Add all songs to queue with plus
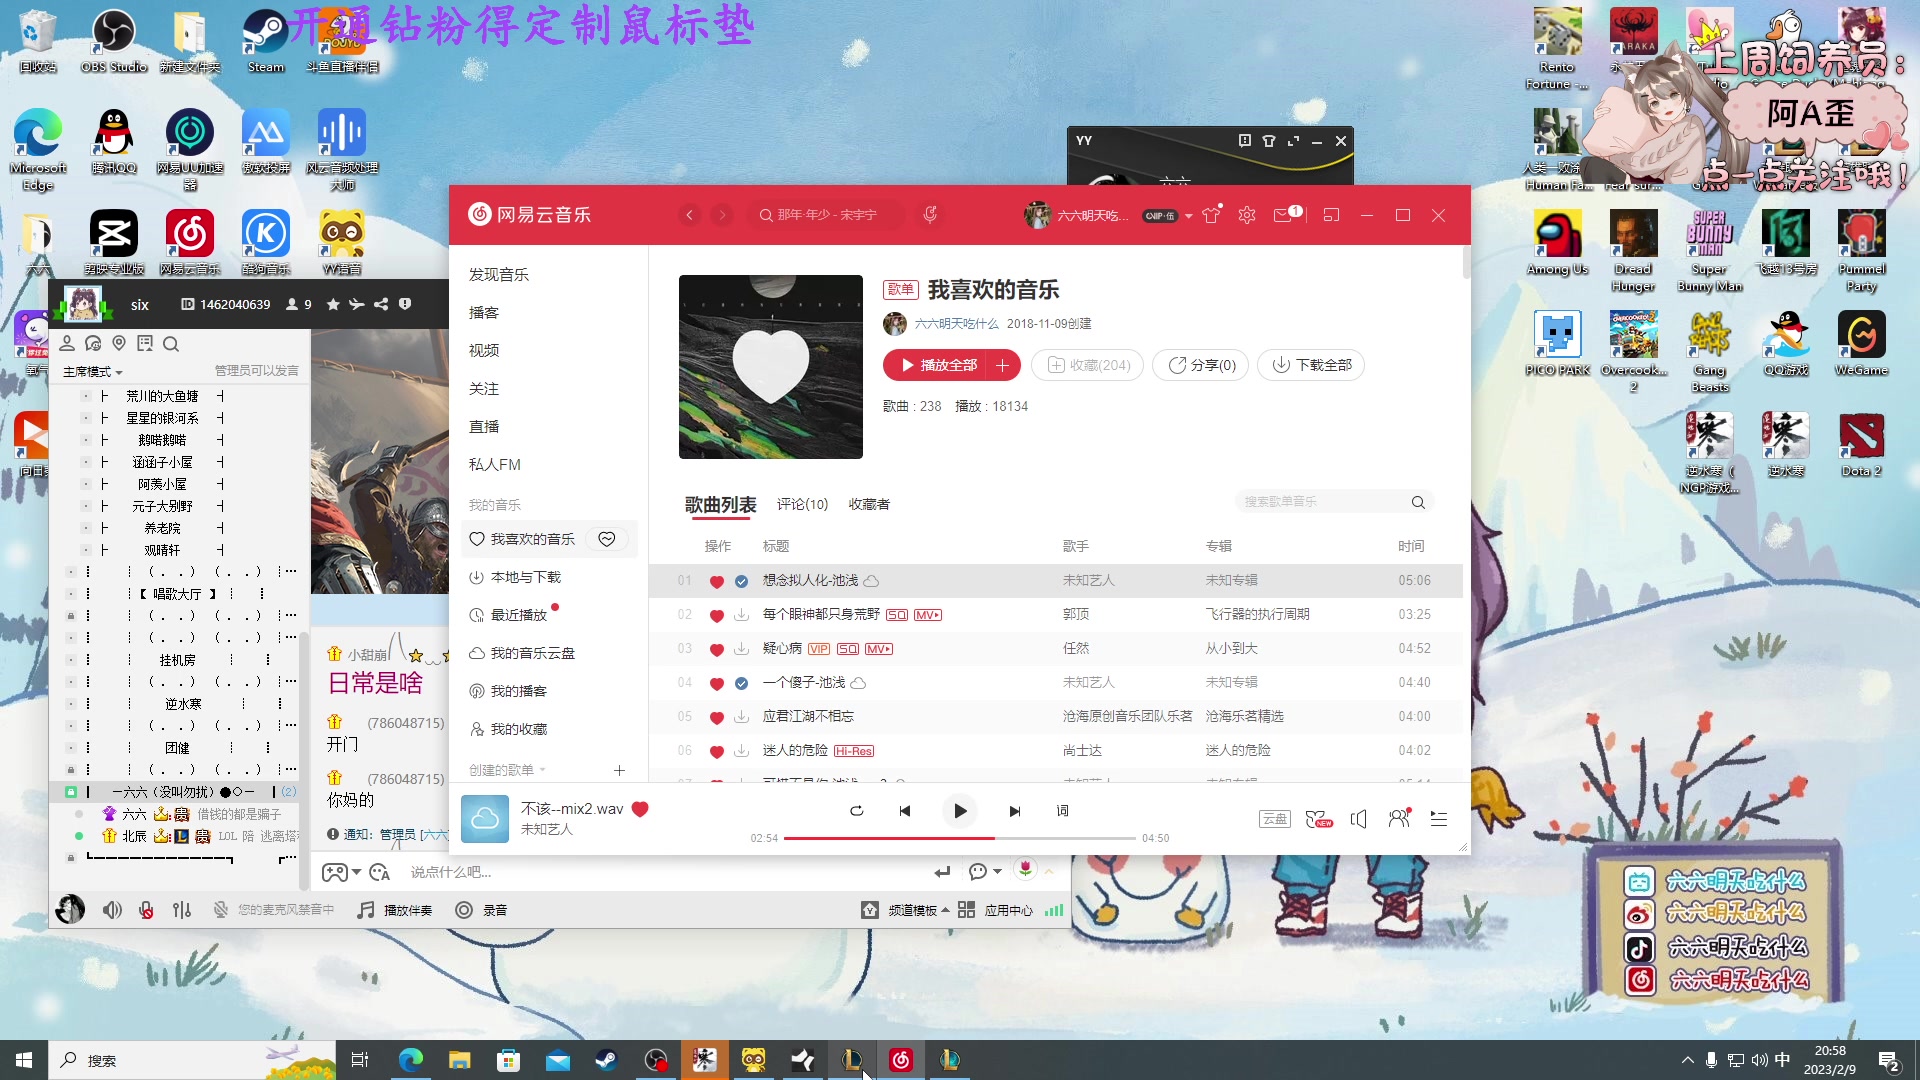 (1003, 365)
